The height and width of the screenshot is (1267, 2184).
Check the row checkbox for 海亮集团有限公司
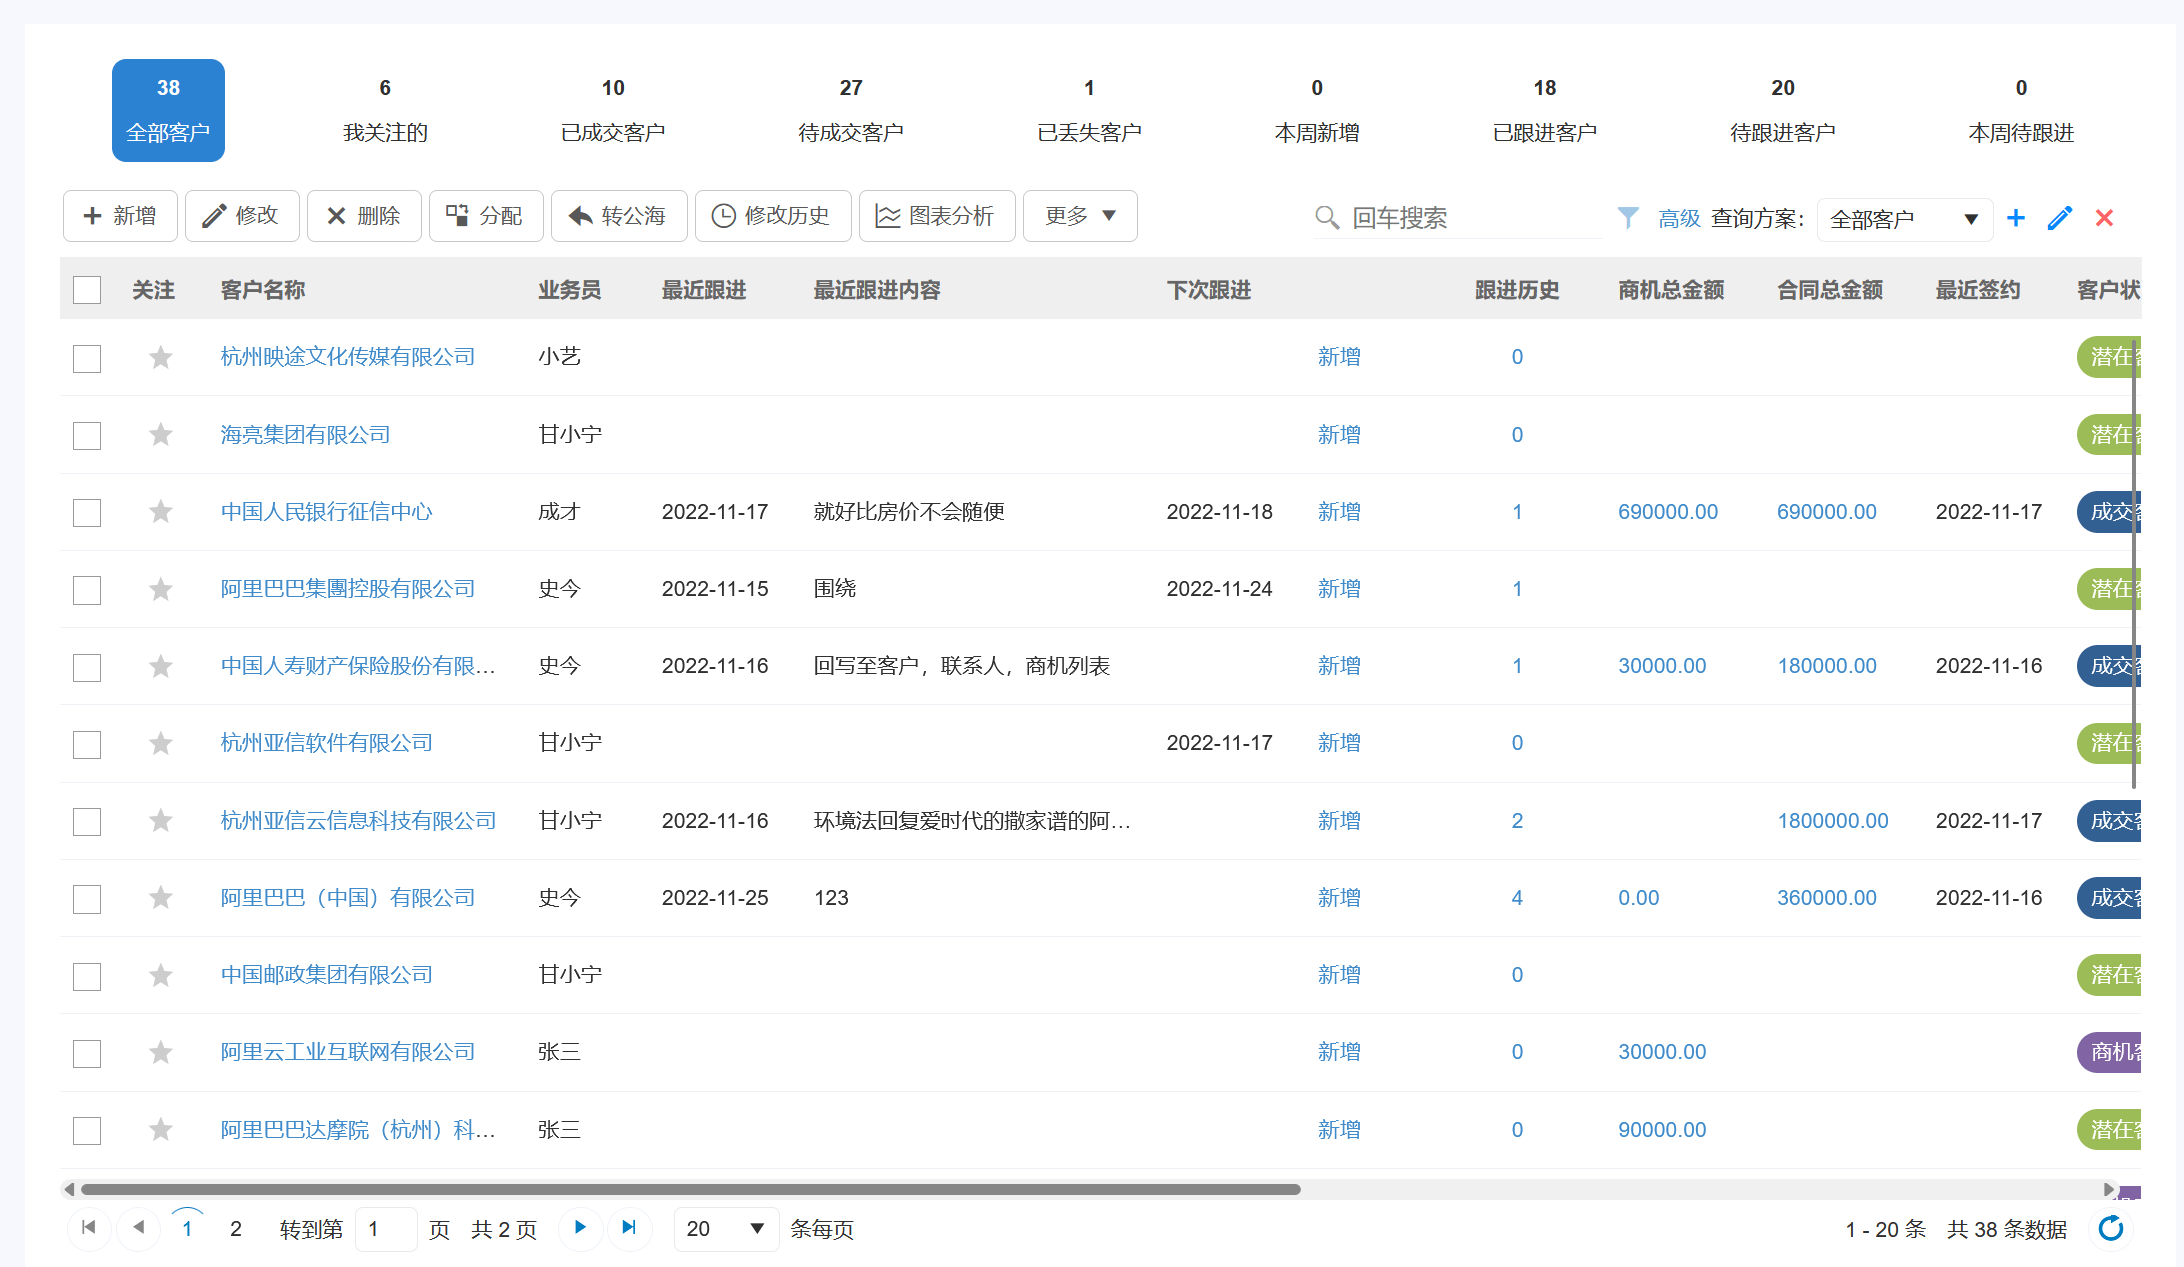pos(87,435)
